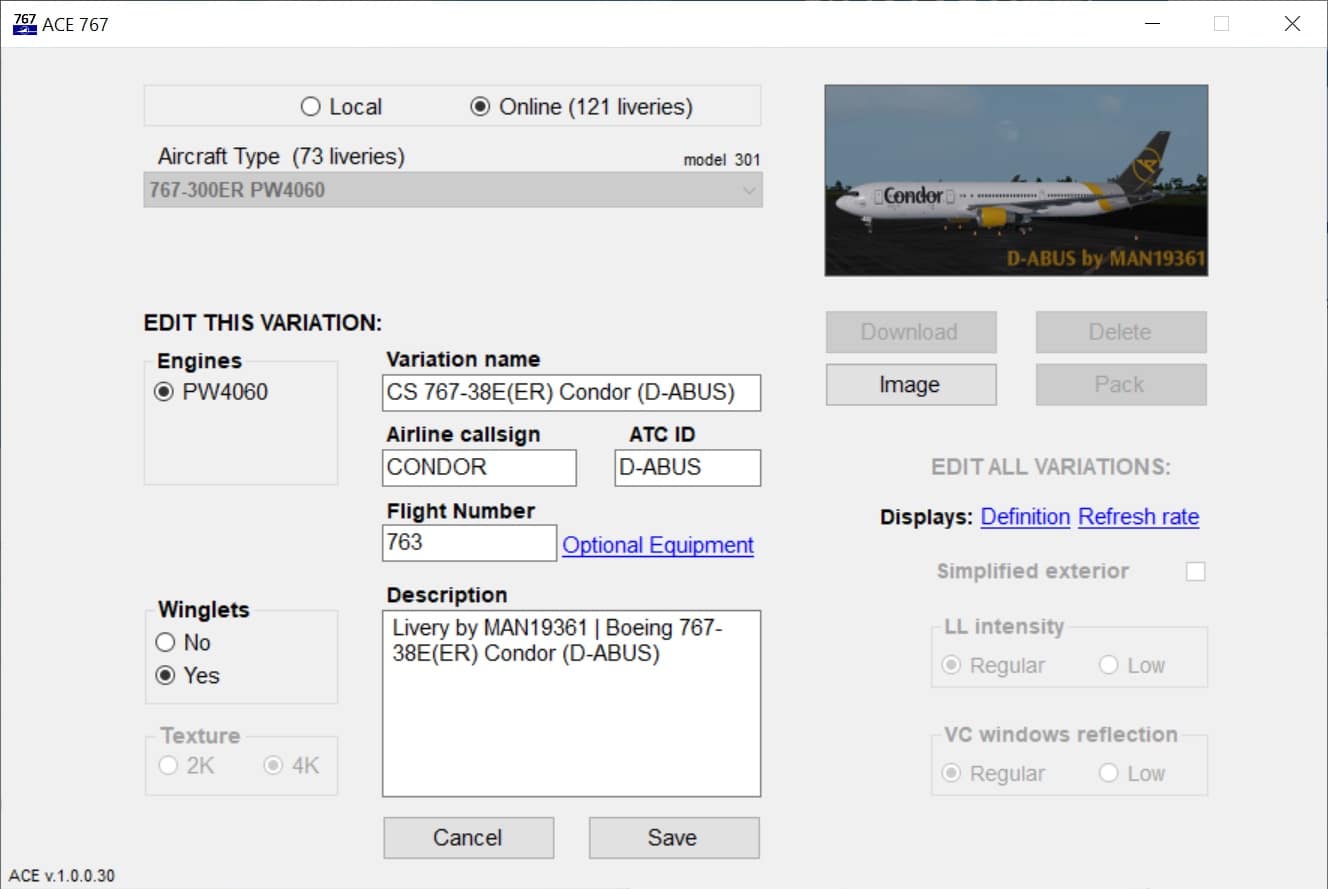Image resolution: width=1328 pixels, height=889 pixels.
Task: Click the Airline callsign field
Action: [x=479, y=468]
